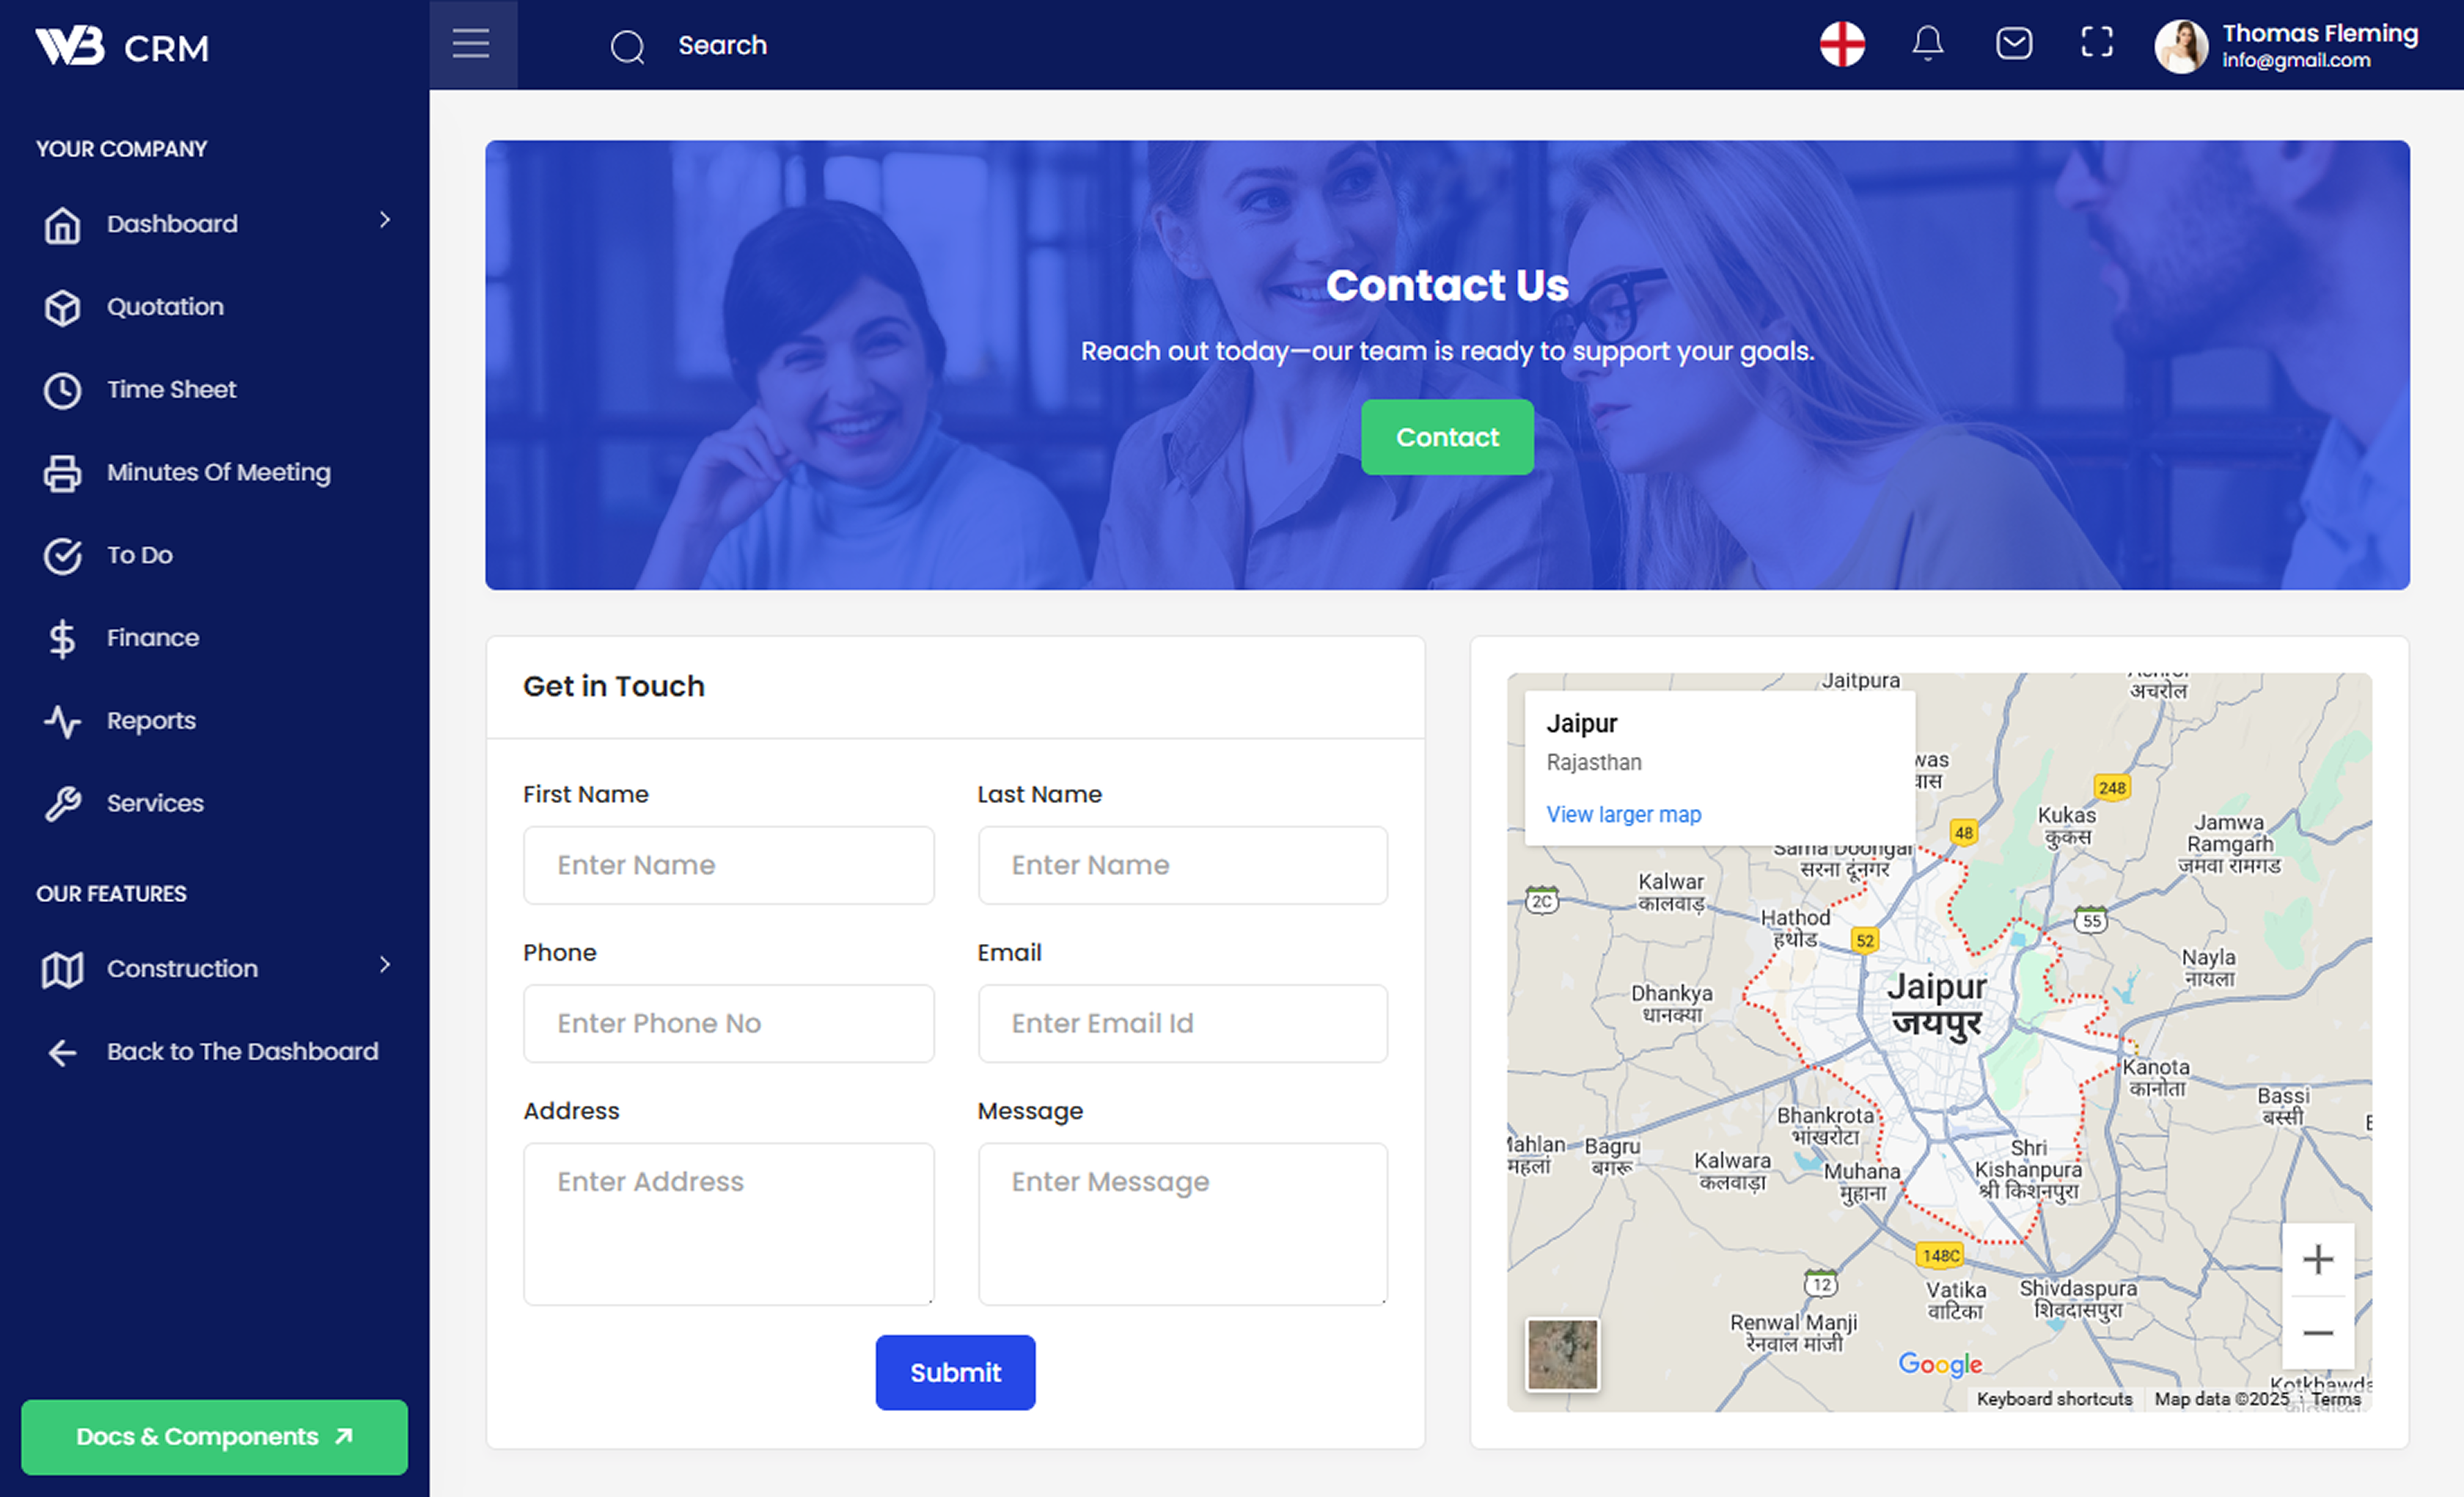Expand the Dashboard submenu chevron
The height and width of the screenshot is (1502, 2464).
click(385, 221)
